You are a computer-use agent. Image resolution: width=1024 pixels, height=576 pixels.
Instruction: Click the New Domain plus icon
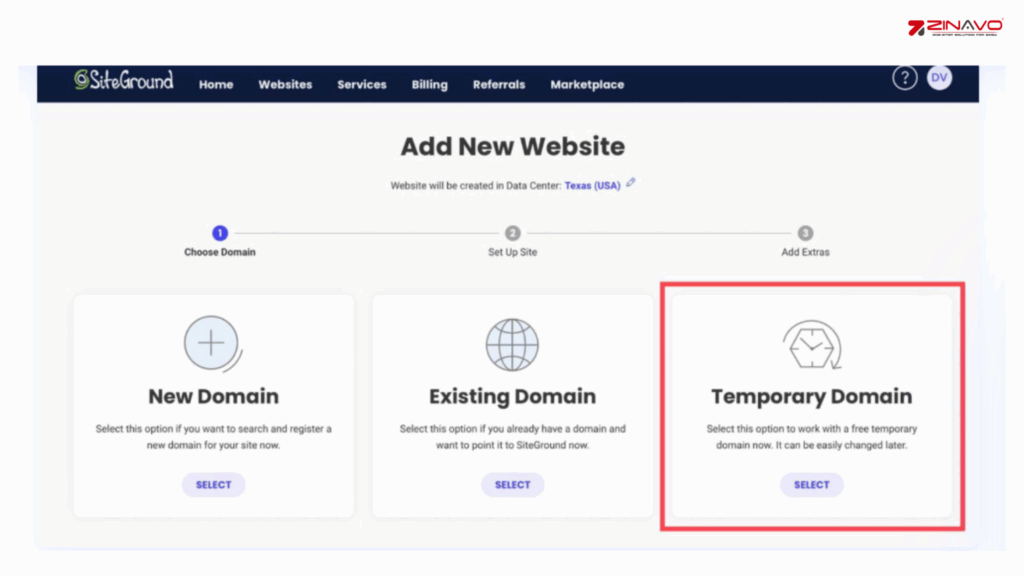click(212, 344)
